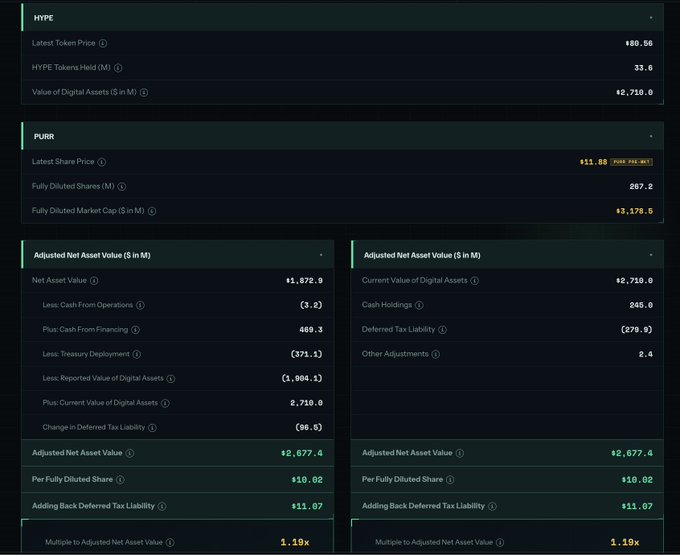Open info icon next to Deferred Tax Liability row
Screen dimensions: 680x555
click(x=442, y=330)
